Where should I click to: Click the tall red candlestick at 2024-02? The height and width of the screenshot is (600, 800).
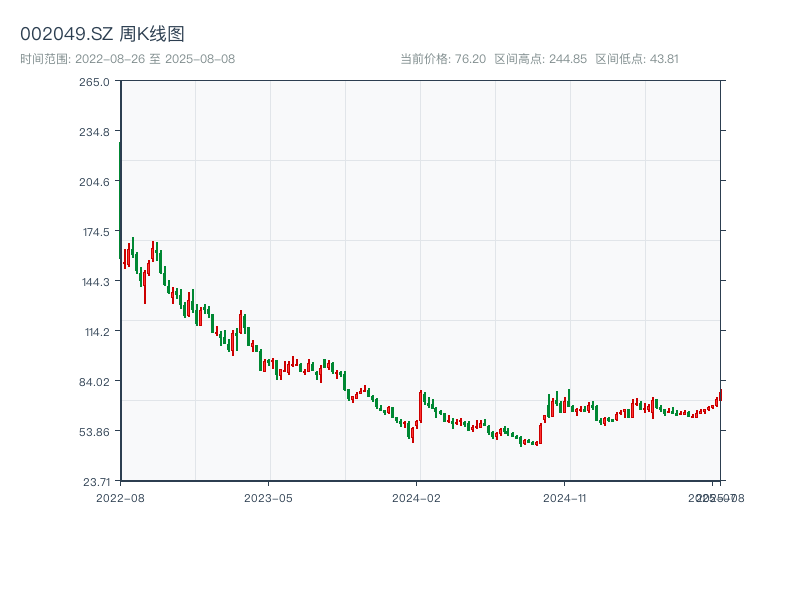click(420, 407)
